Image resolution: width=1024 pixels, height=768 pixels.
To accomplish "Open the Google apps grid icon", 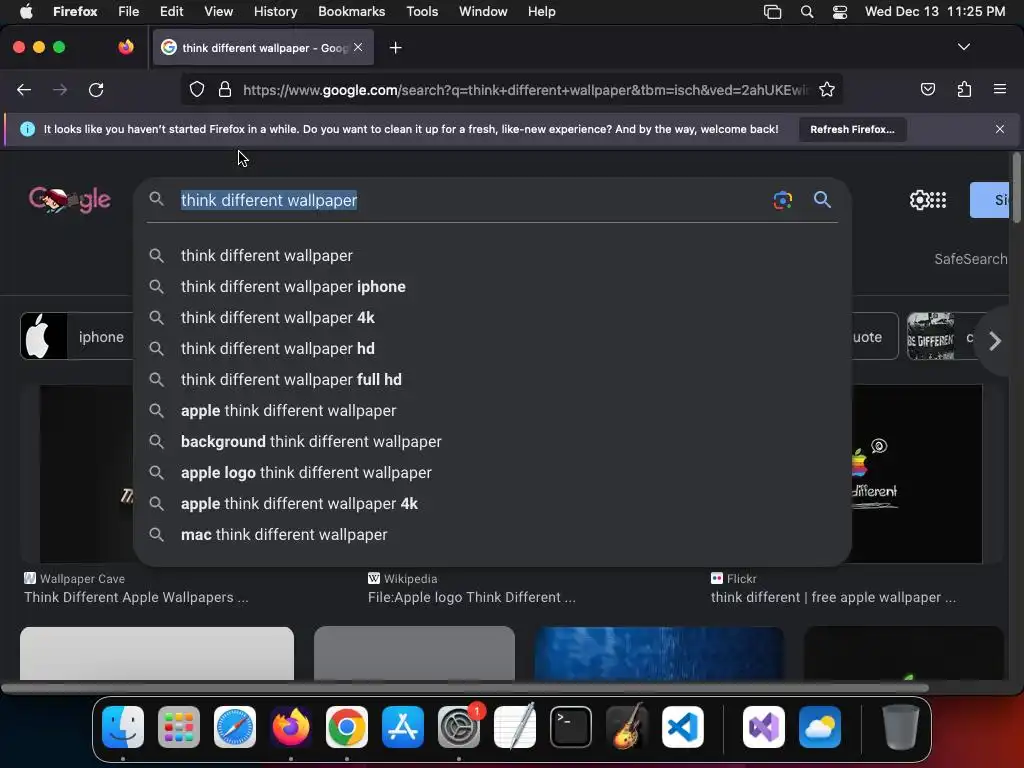I will point(938,200).
